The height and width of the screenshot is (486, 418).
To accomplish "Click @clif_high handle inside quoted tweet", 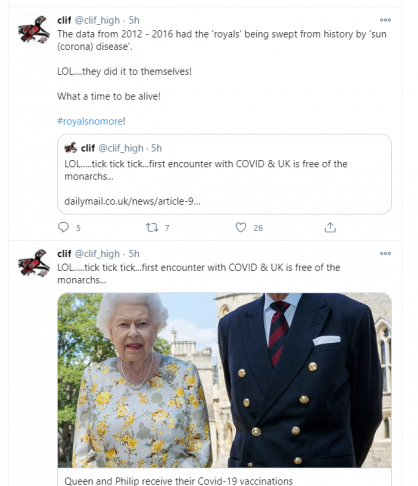I will pos(121,148).
